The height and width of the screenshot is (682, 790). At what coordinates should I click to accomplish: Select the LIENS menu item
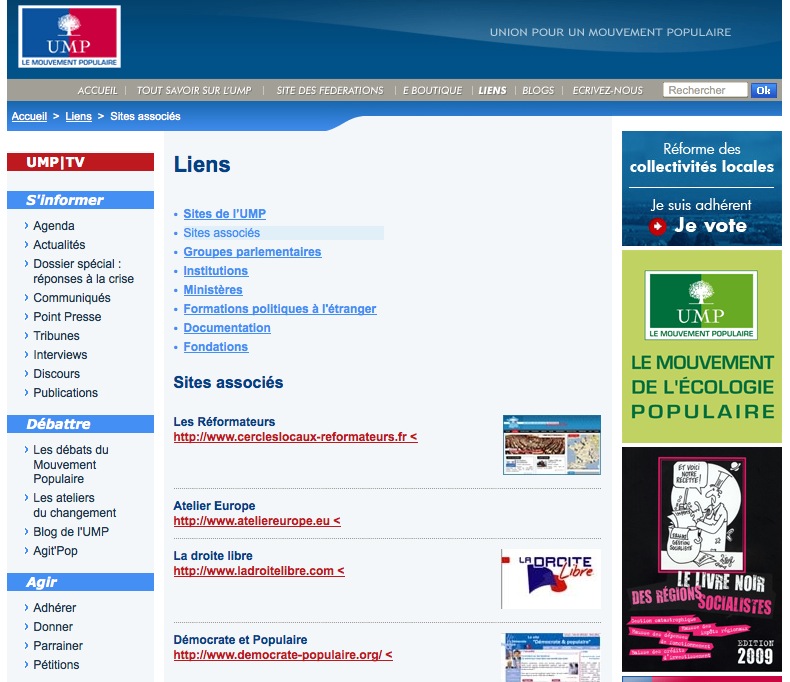[x=492, y=90]
